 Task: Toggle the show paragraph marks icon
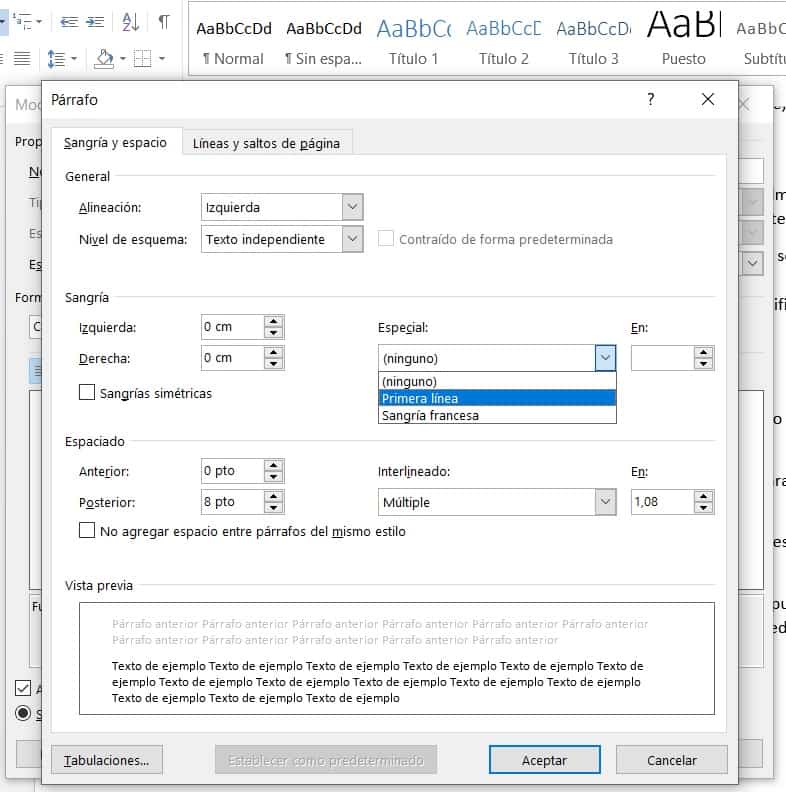click(x=164, y=21)
